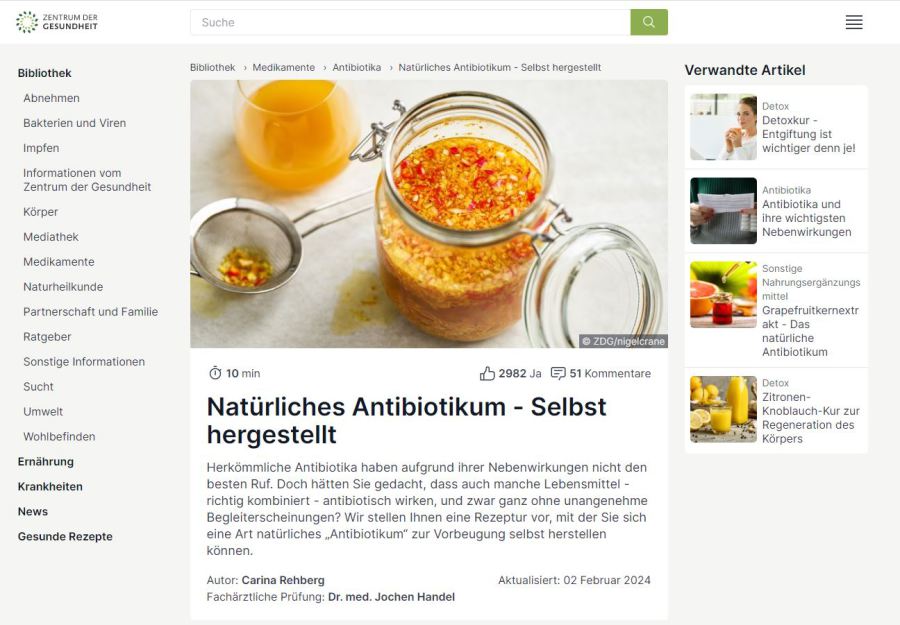Open the hamburger menu icon

tap(854, 22)
